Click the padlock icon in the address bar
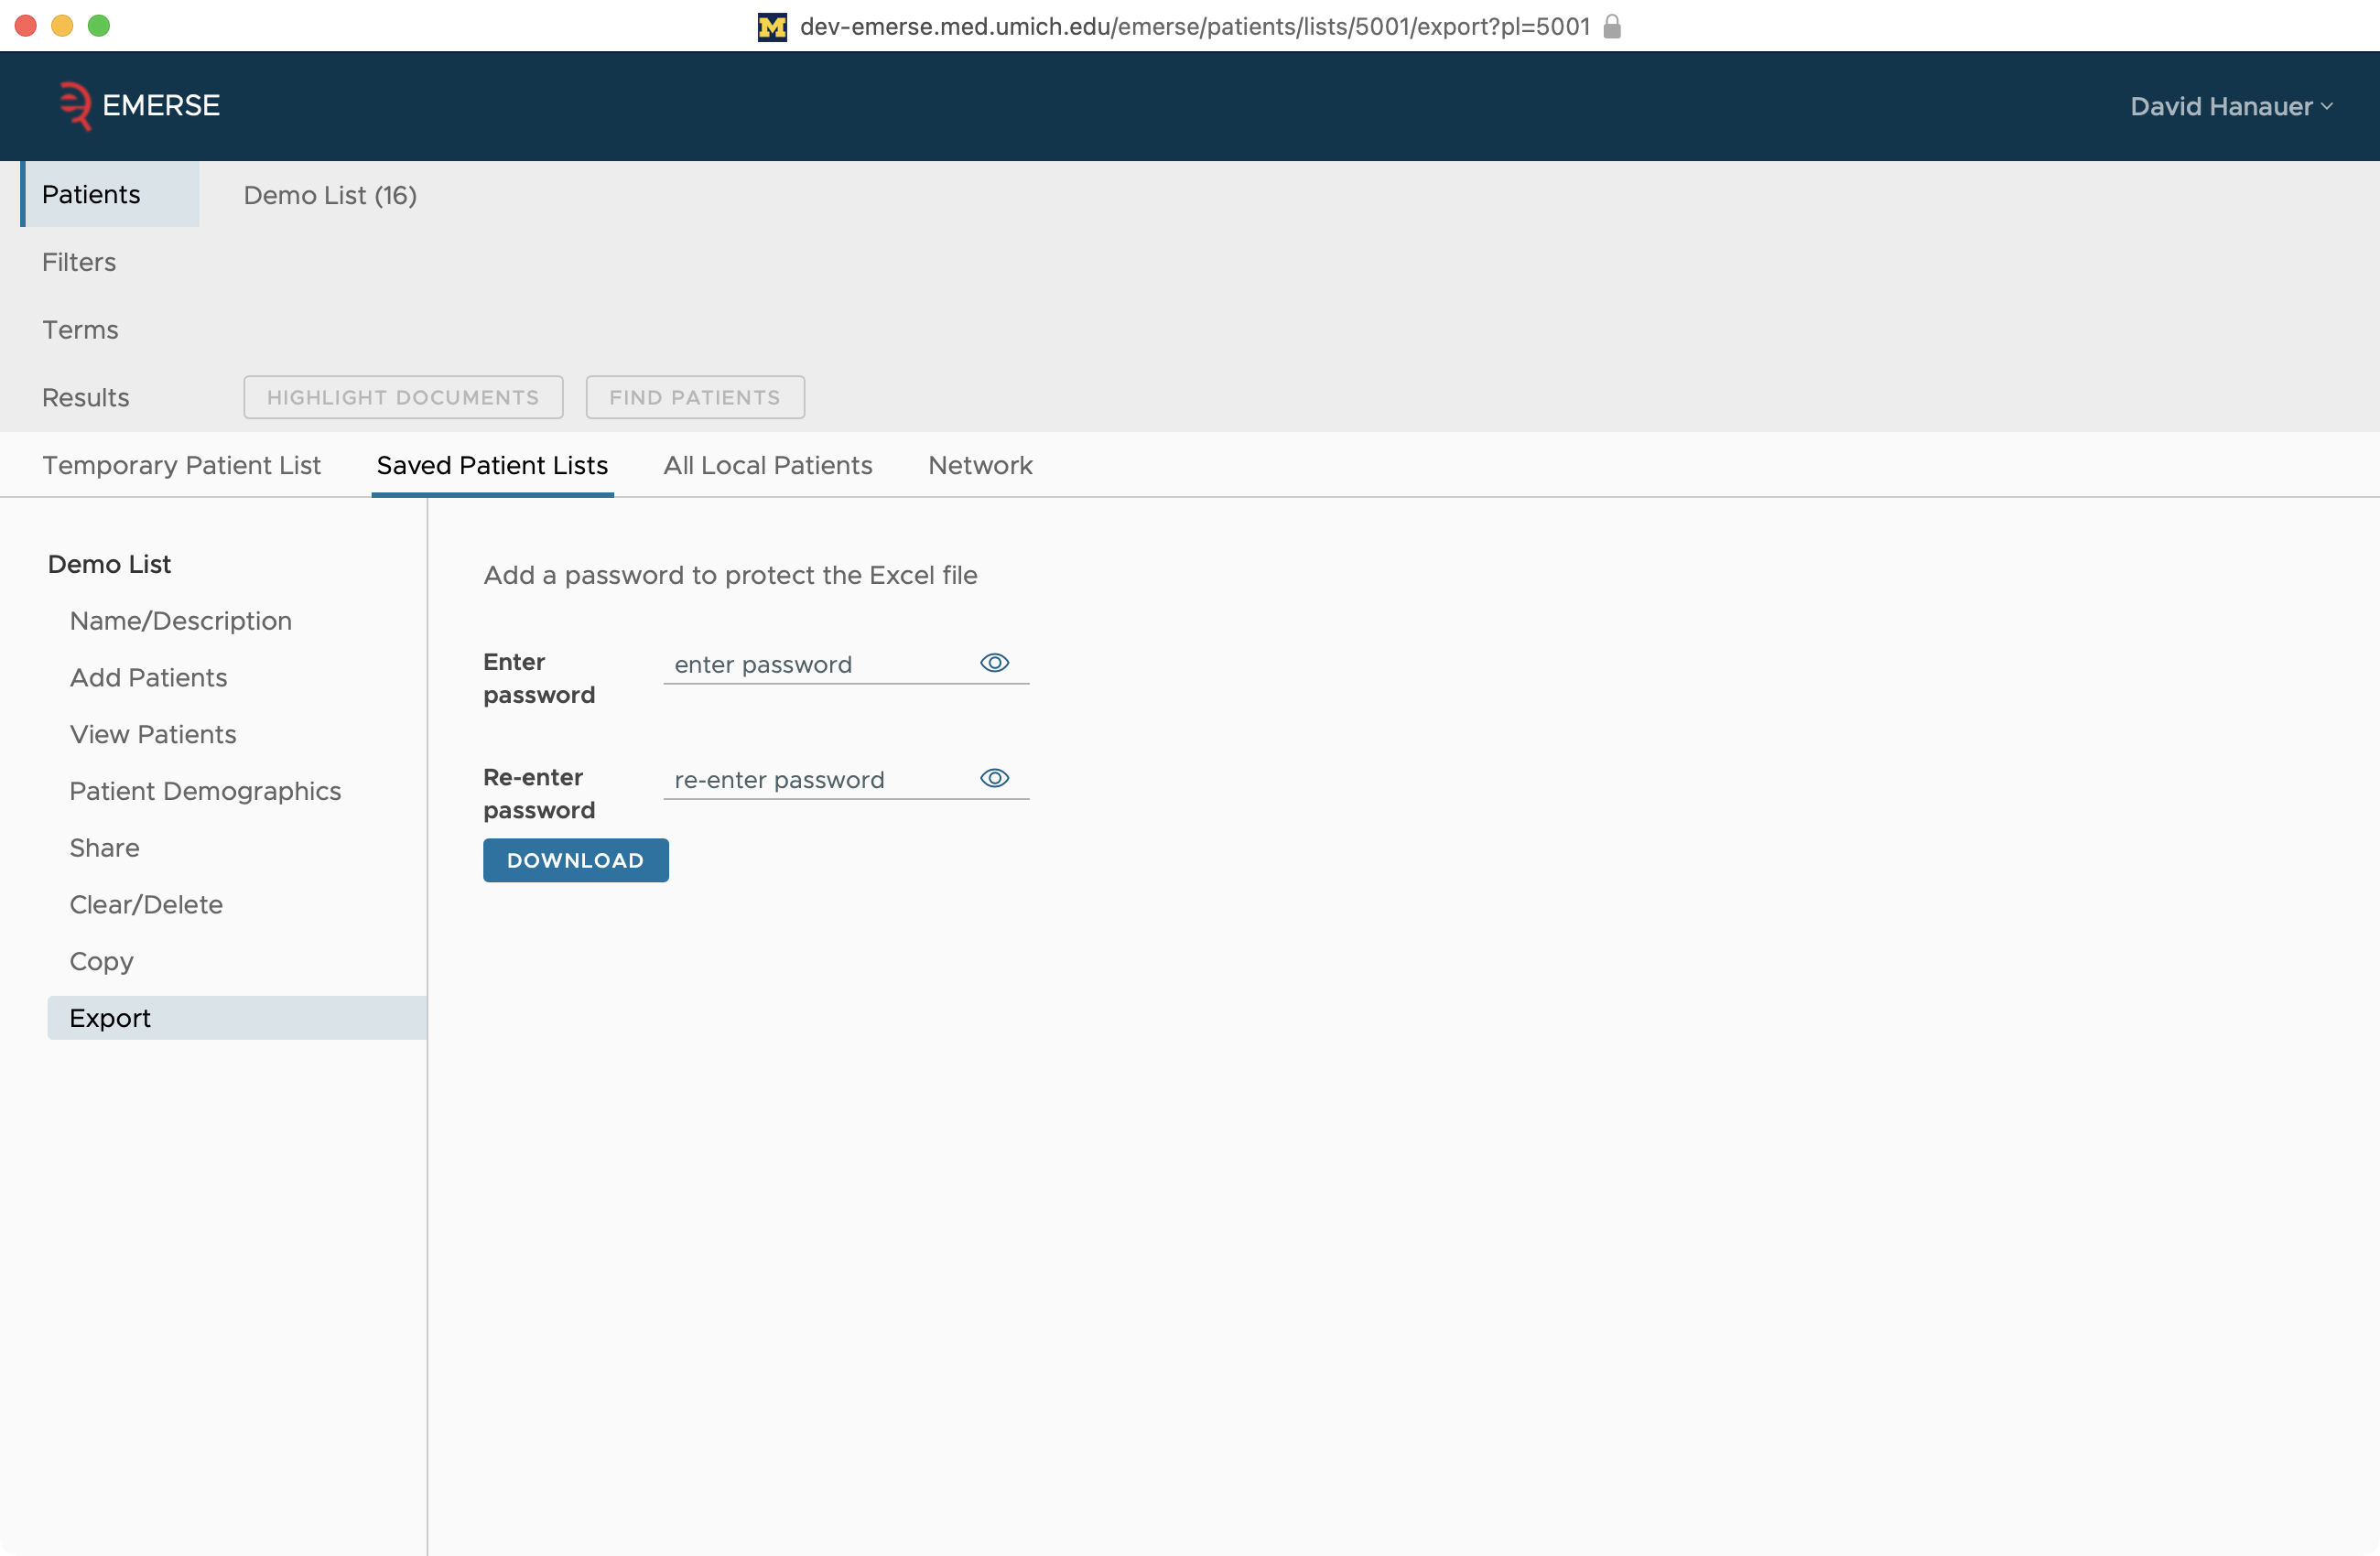The image size is (2380, 1556). point(1611,26)
